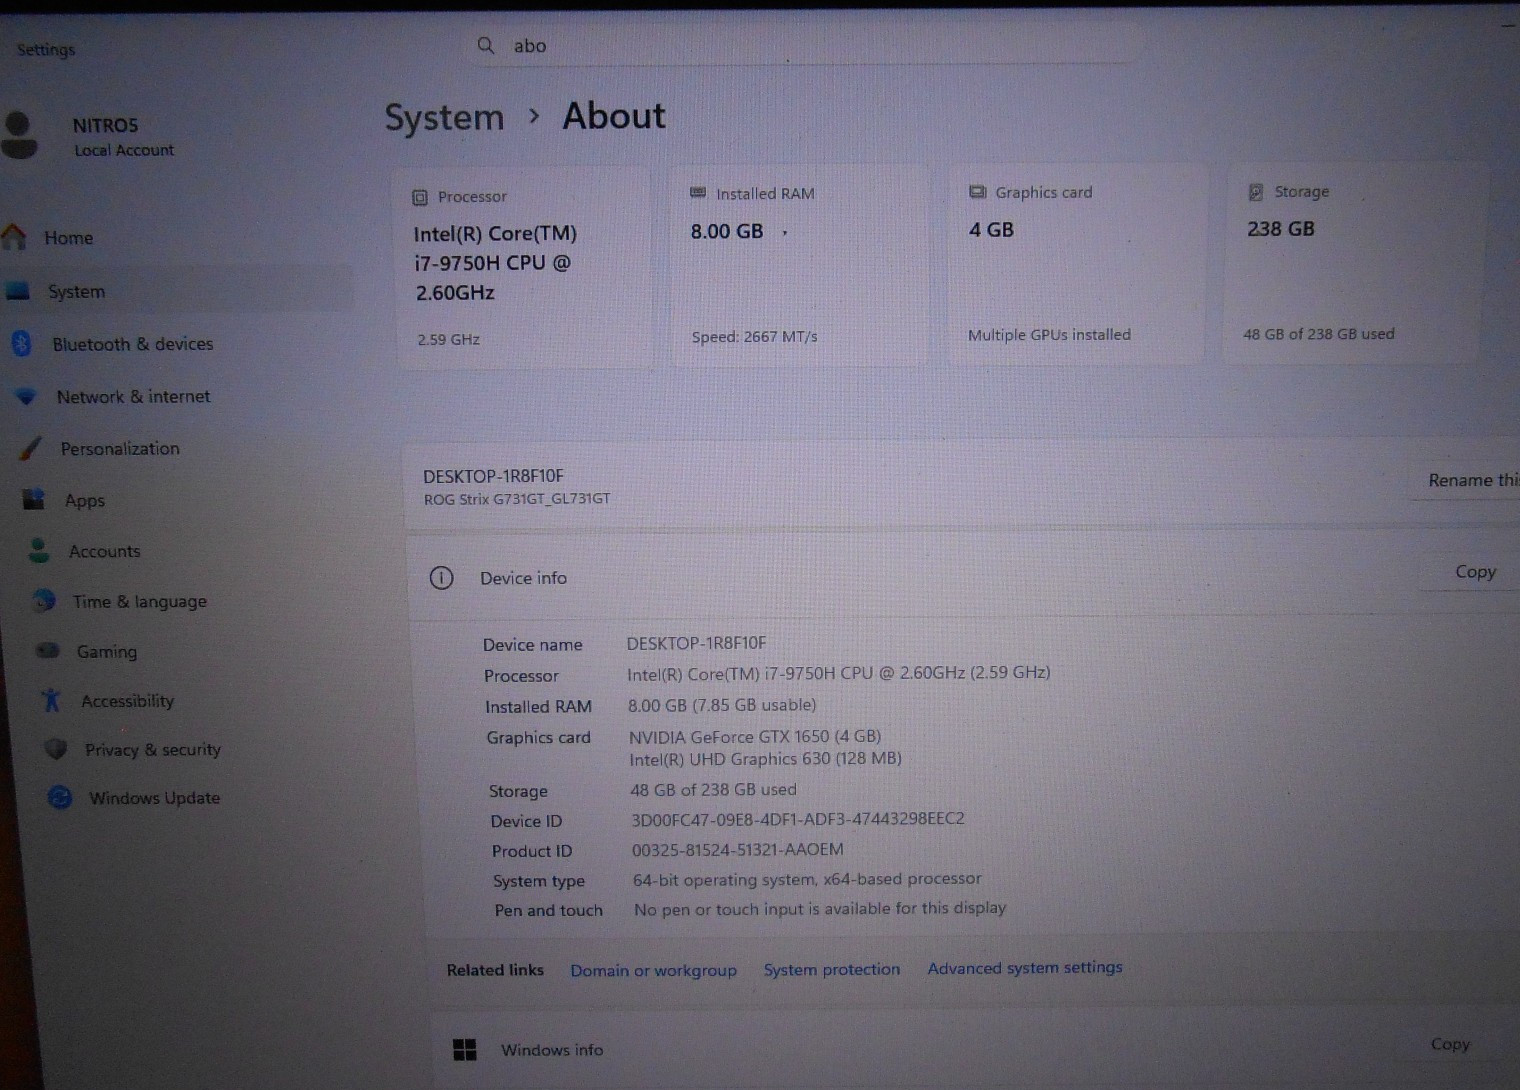Click the search box containing 'abo'

click(805, 45)
